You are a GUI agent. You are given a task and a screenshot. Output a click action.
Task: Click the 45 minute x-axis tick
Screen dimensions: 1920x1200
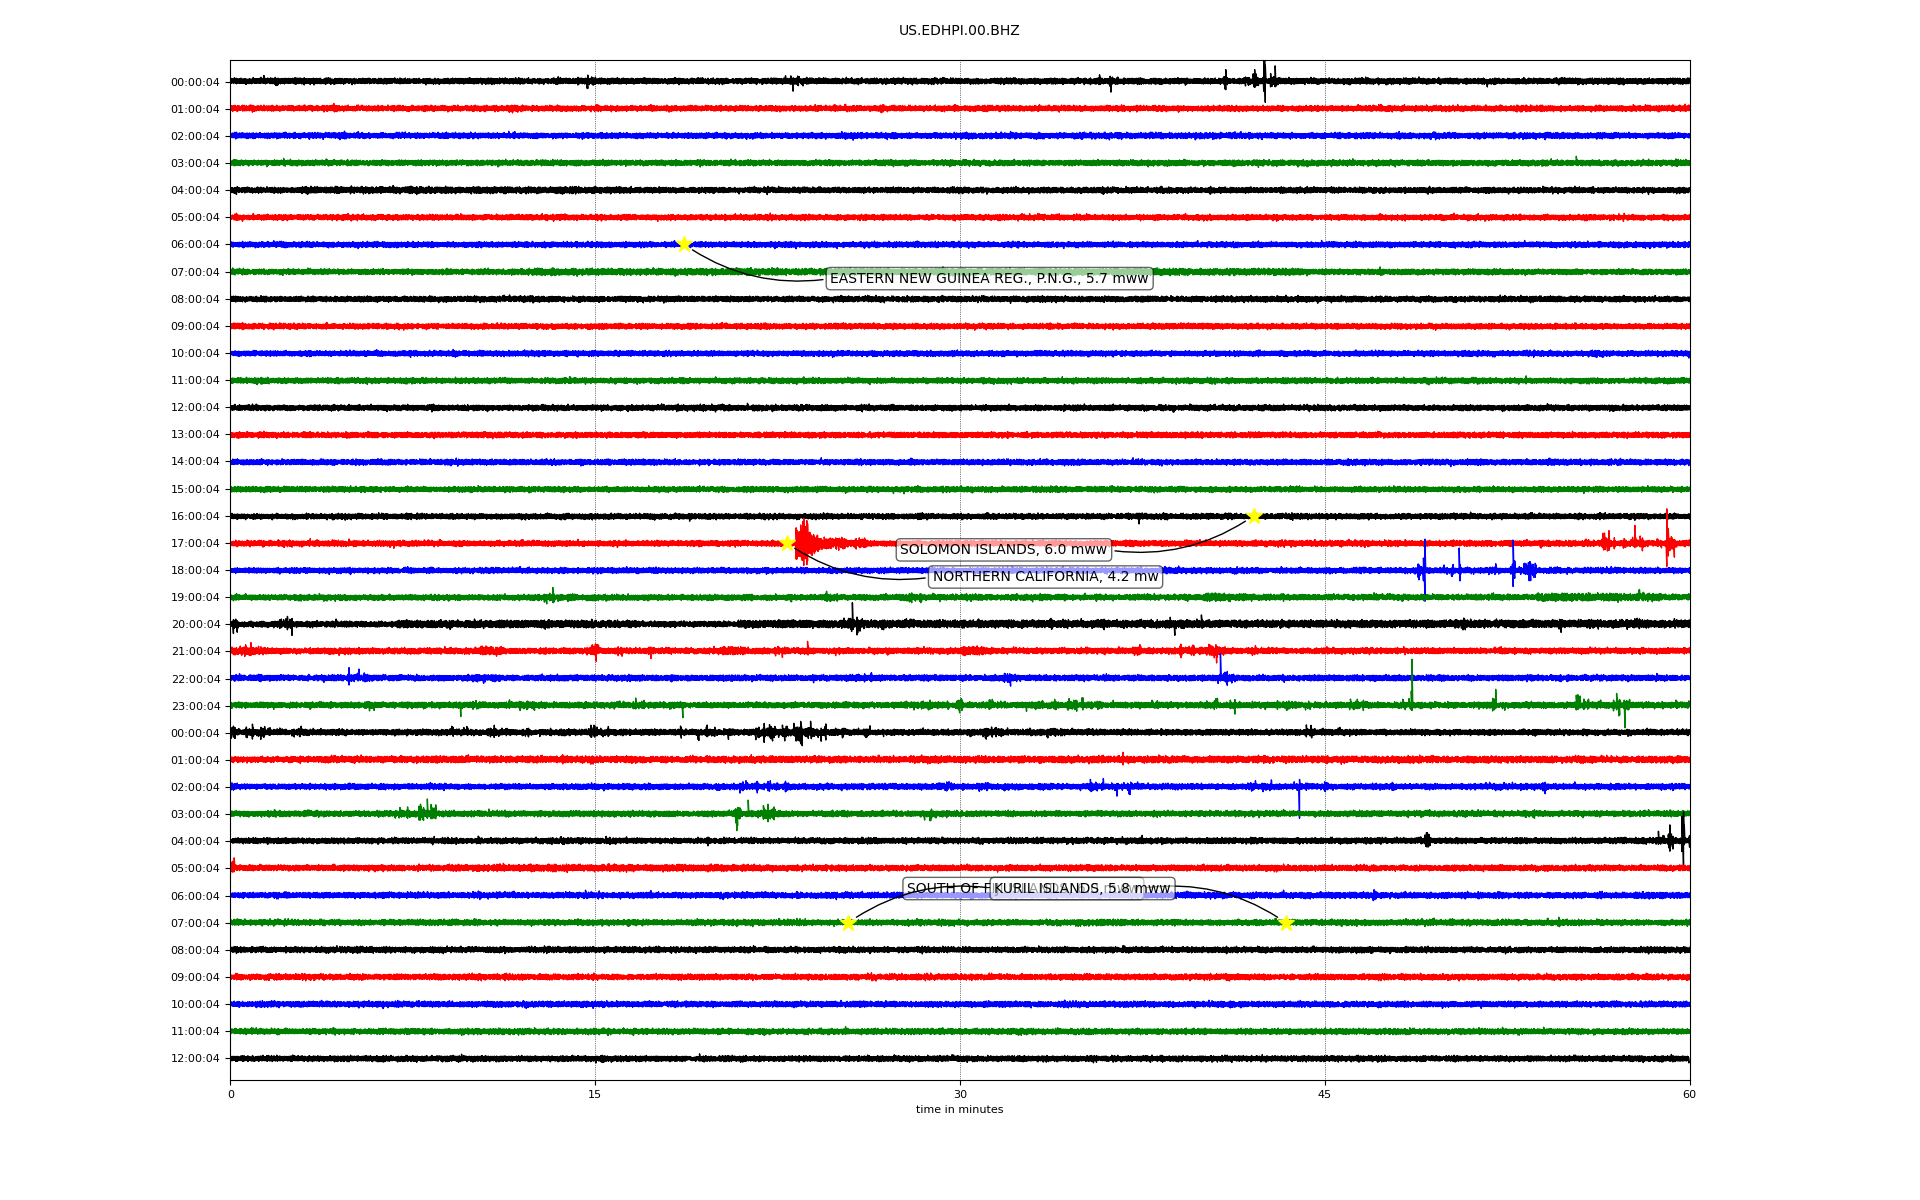[x=1325, y=1094]
